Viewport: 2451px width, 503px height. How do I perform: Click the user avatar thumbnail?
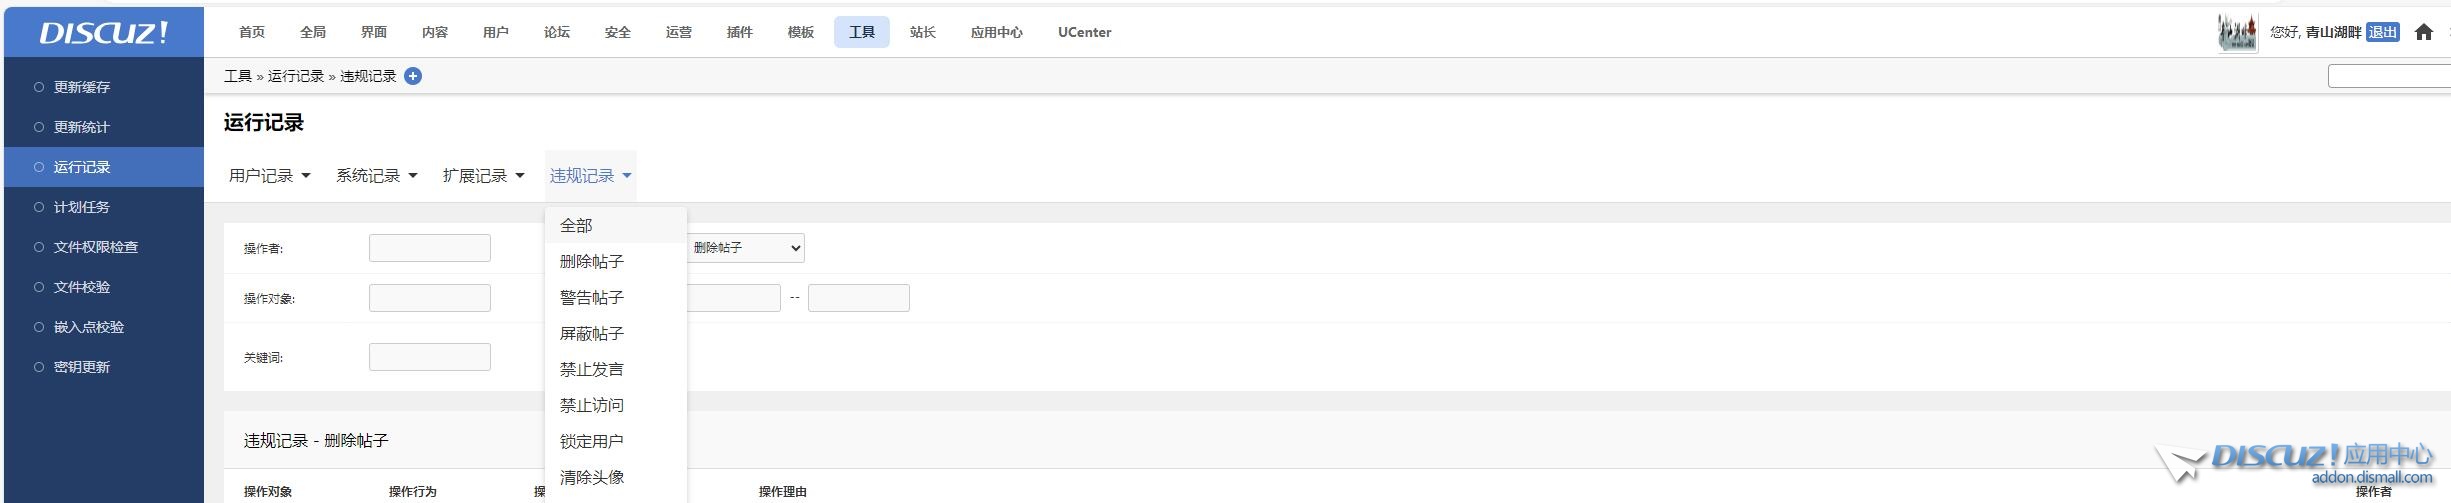pos(2237,32)
